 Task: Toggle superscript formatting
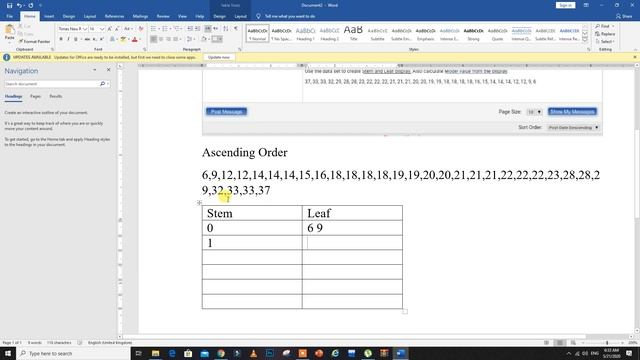[x=101, y=39]
